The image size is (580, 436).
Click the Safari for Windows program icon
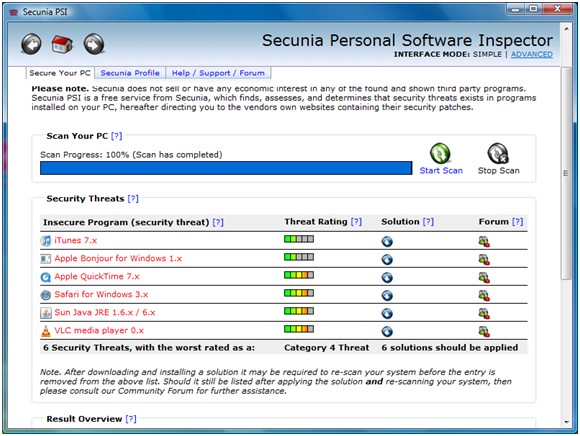click(x=45, y=295)
